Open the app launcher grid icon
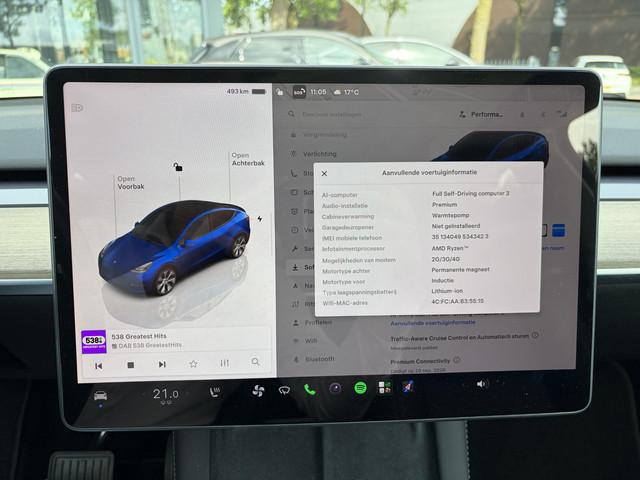The image size is (640, 480). (384, 387)
